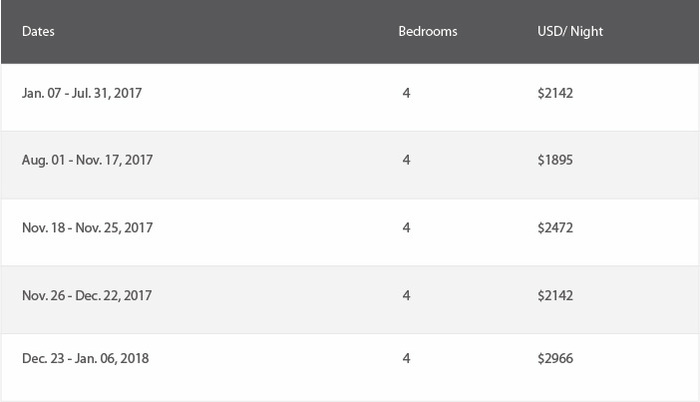This screenshot has height=402, width=700.
Task: Click bedroom count in the Jan. 07 row
Action: tap(406, 93)
